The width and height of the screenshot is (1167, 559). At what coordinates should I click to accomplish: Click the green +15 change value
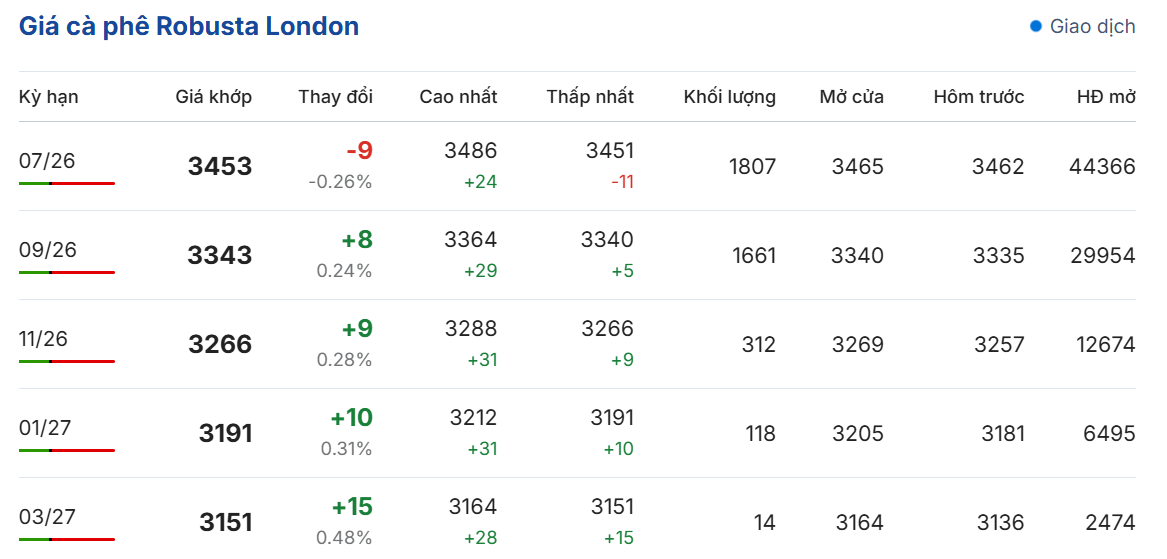(352, 507)
